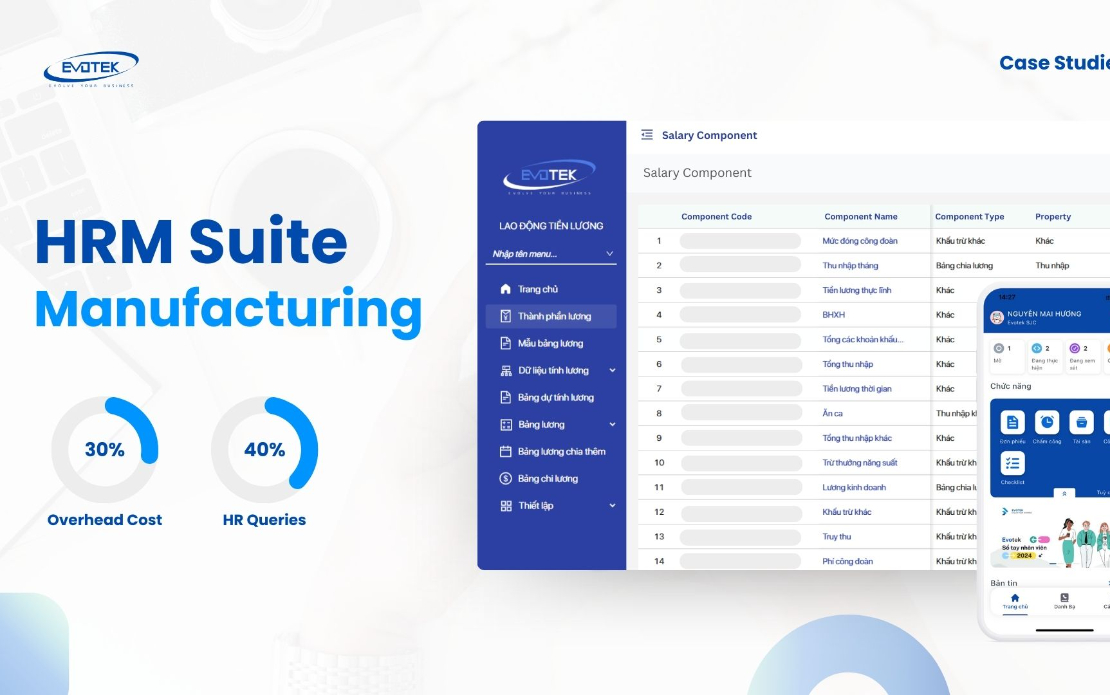Open the Thu nhập tháng component
This screenshot has width=1110, height=695.
849,265
